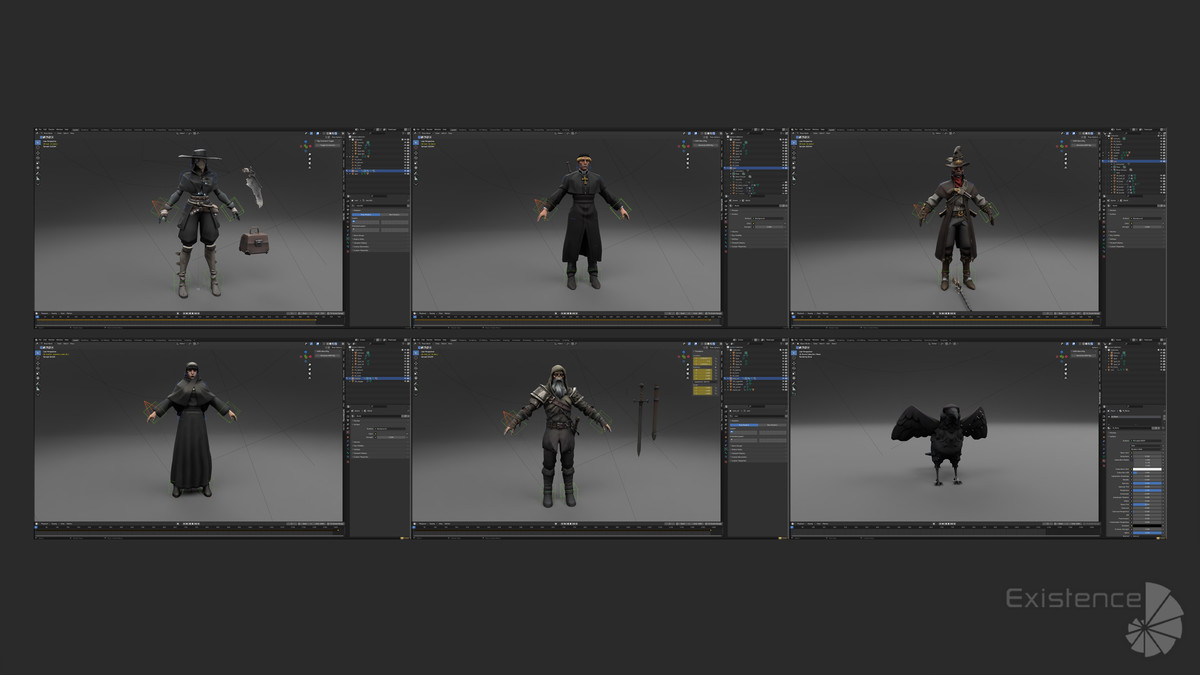This screenshot has width=1200, height=675.
Task: Select Transform tool in hooded warrior window
Action: (416, 378)
